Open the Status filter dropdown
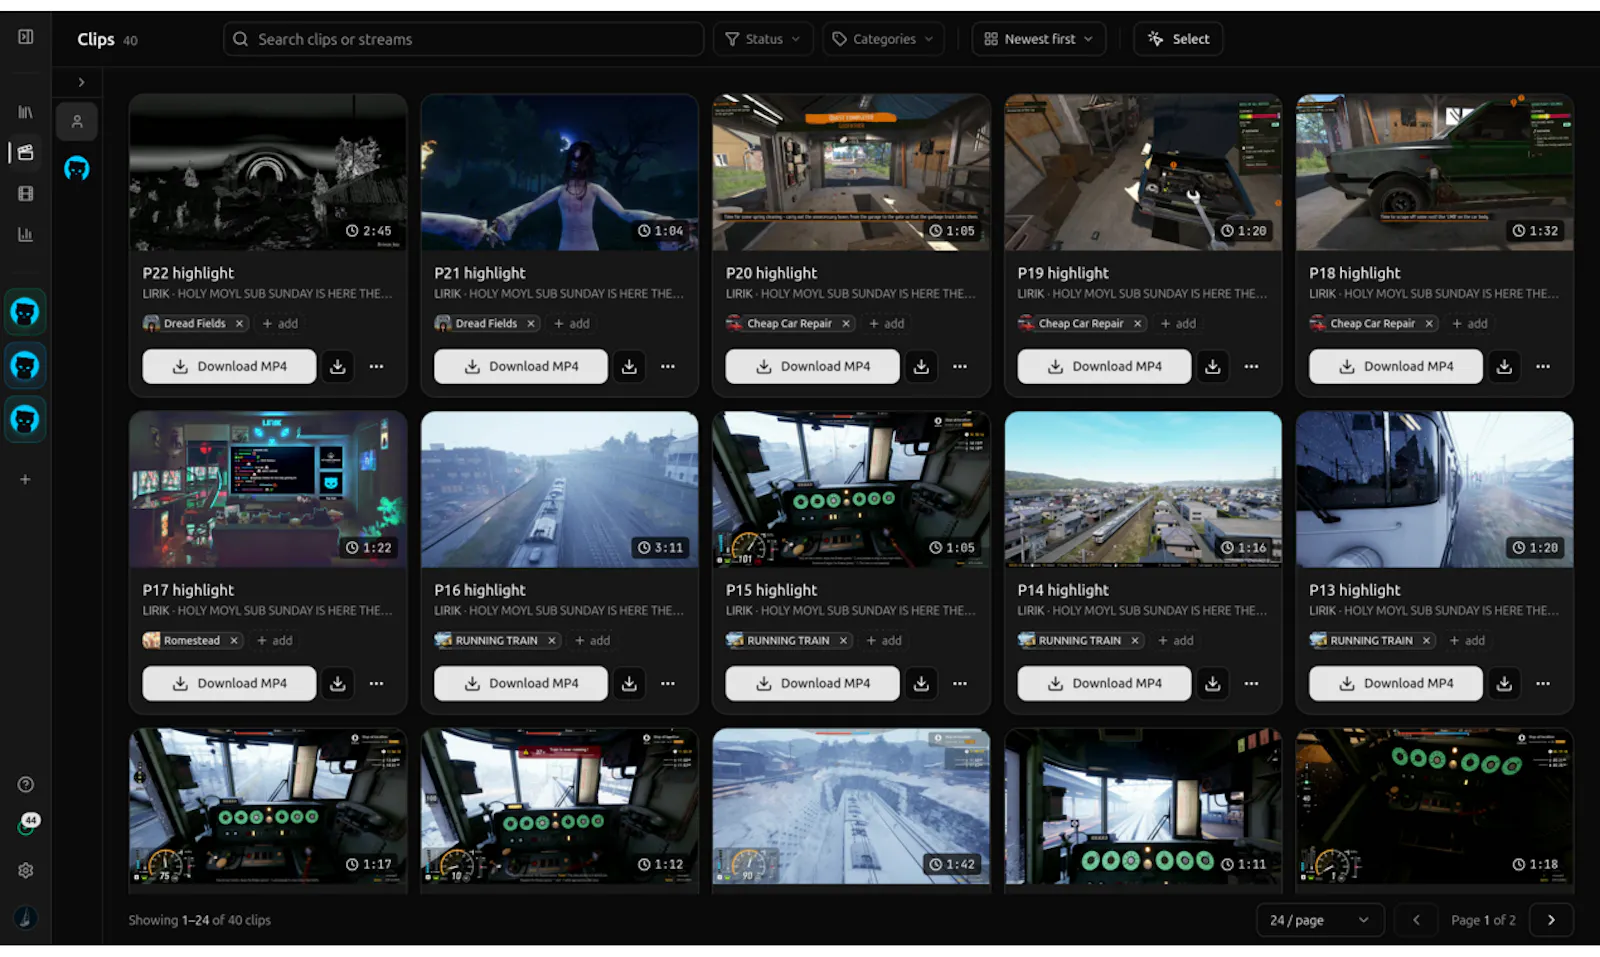Screen dimensions: 1600x957 [763, 39]
